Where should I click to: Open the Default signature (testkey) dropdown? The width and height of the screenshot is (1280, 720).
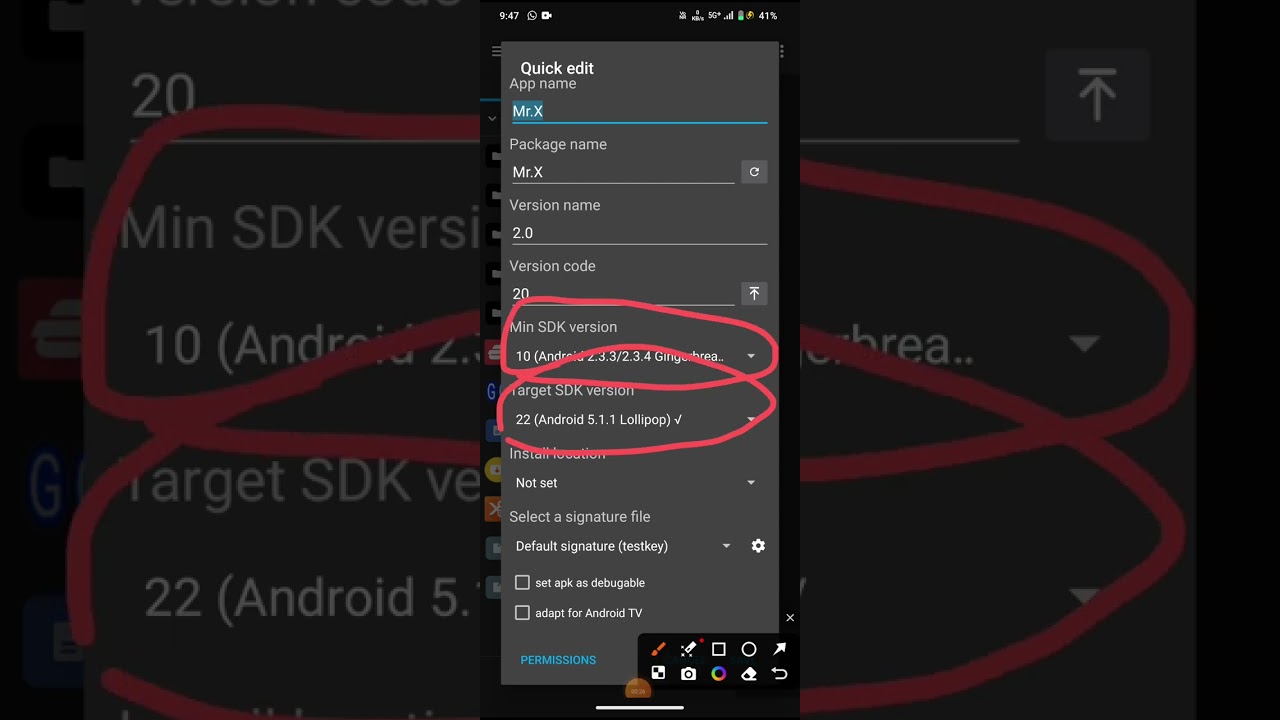625,546
